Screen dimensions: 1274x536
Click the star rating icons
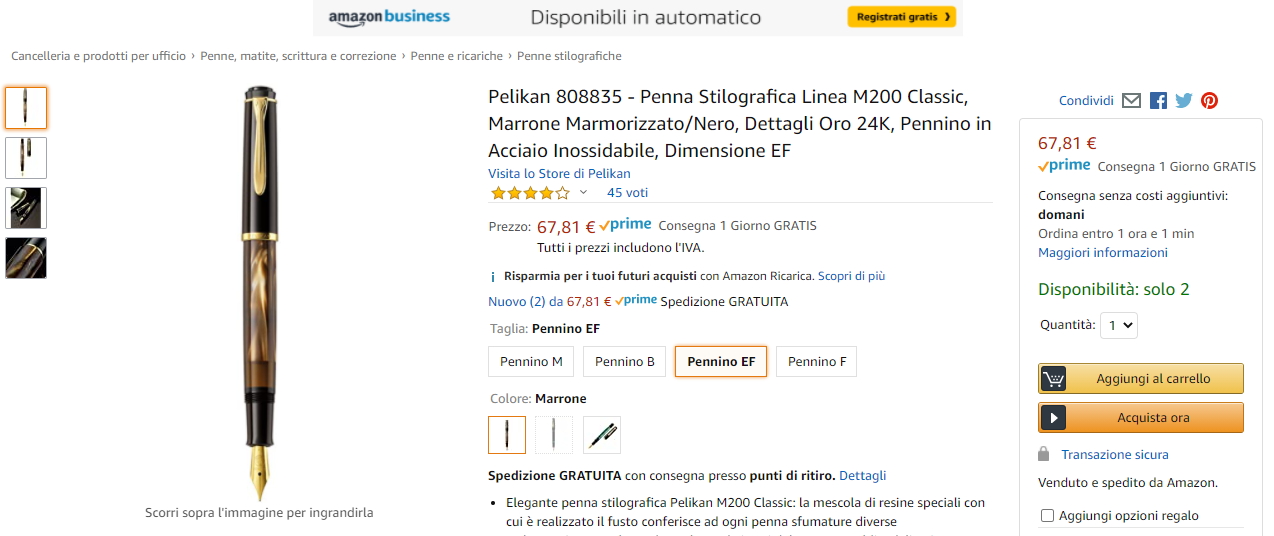[x=529, y=193]
